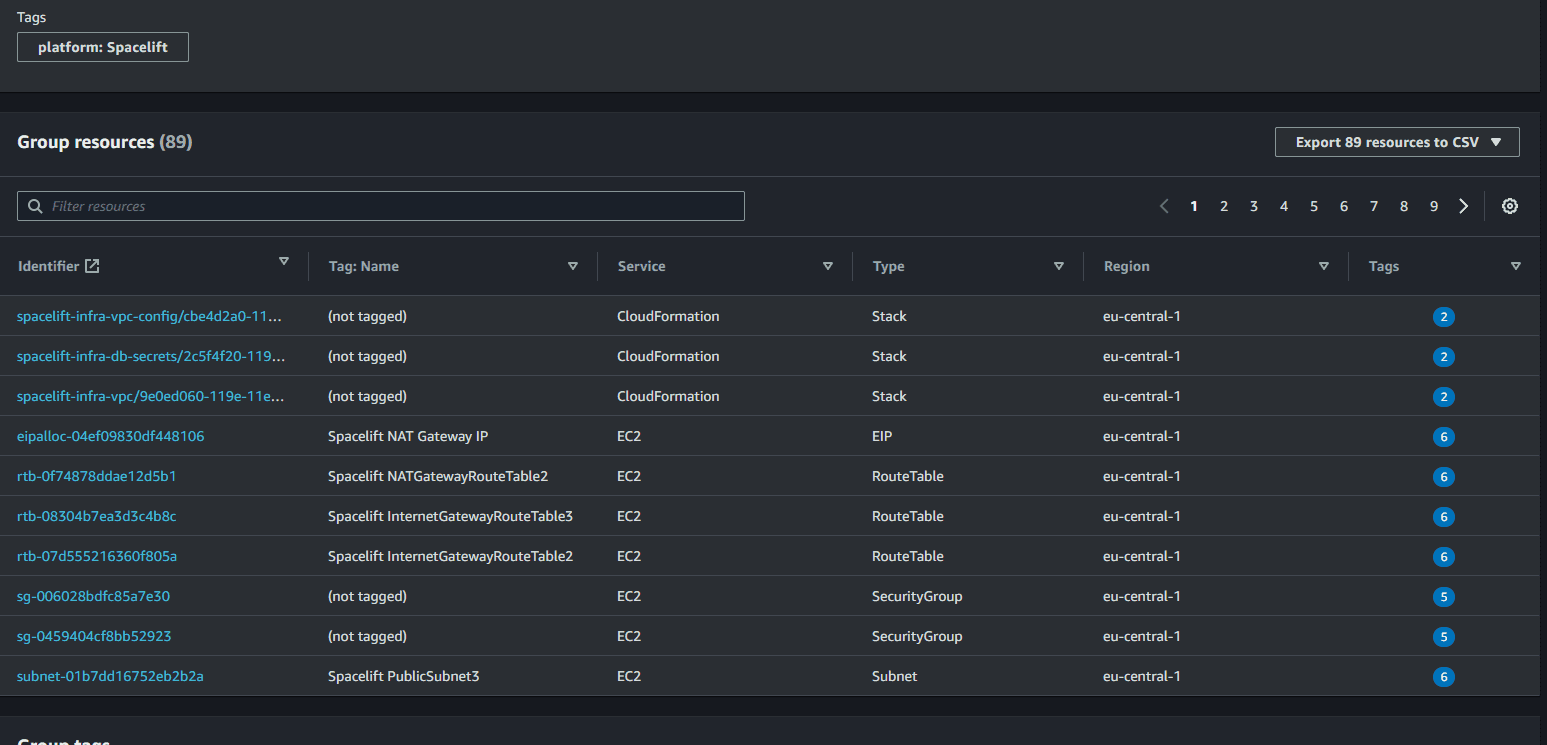Show tags badge for sg-006028bdfc85a7e30 row

pos(1443,597)
